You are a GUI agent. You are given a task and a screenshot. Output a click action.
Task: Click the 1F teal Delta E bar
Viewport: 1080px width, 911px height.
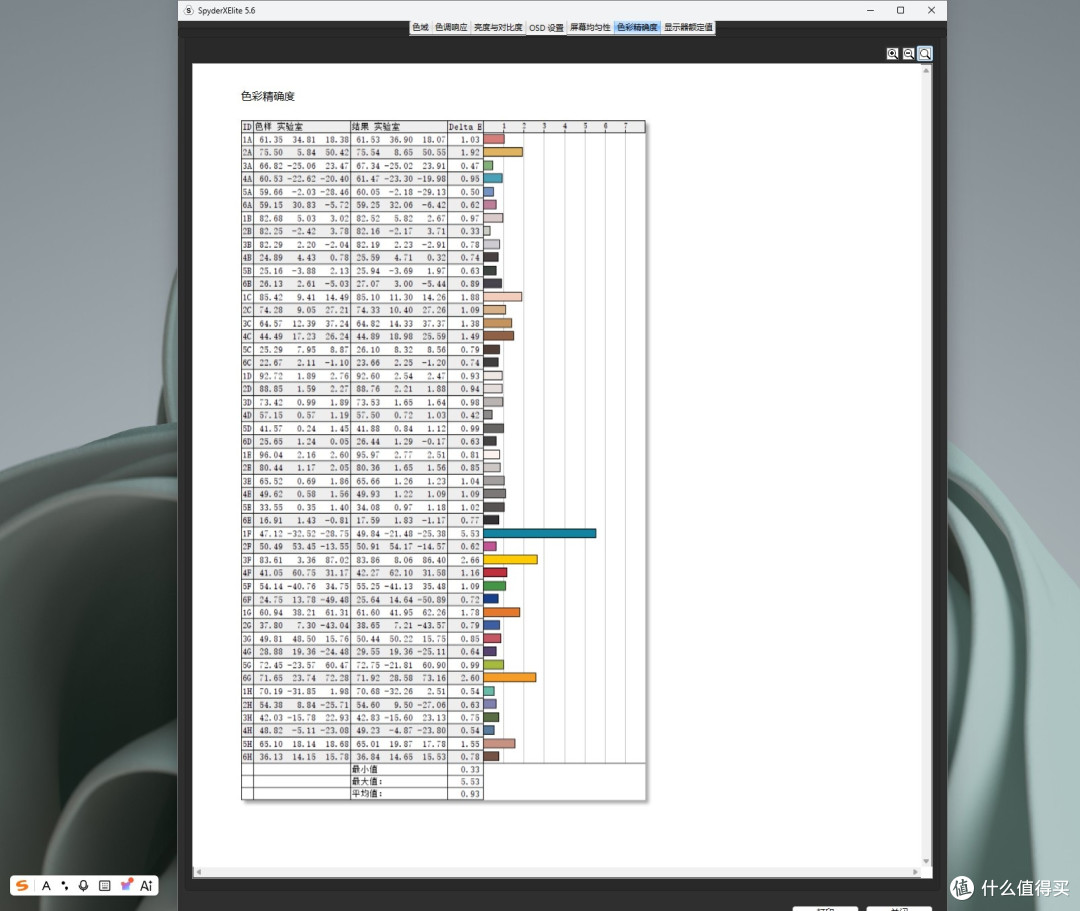coord(540,534)
